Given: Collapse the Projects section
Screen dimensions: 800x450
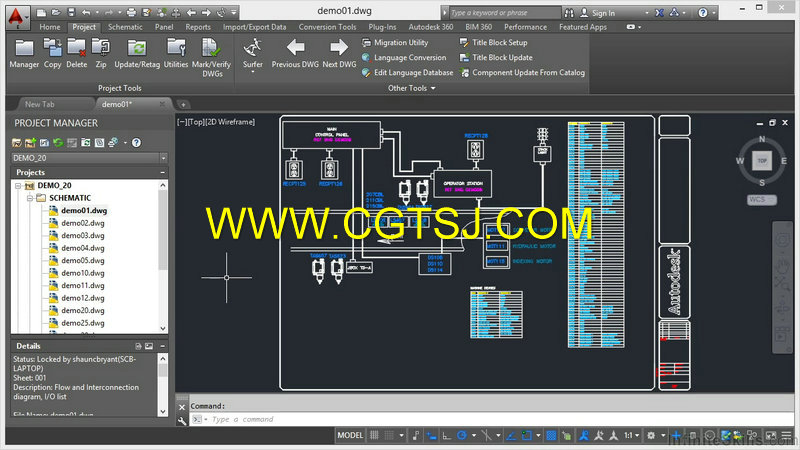Looking at the screenshot, I should (x=163, y=172).
